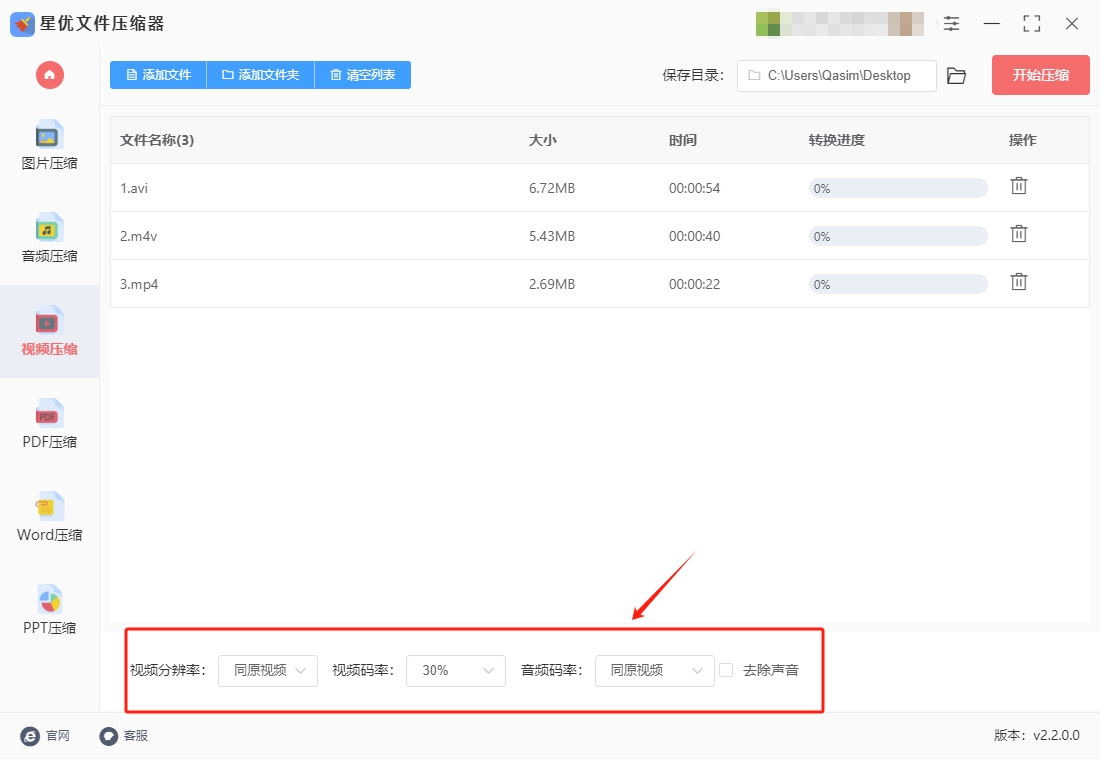Click 转换进度 column header
Image resolution: width=1100 pixels, height=760 pixels.
[837, 140]
